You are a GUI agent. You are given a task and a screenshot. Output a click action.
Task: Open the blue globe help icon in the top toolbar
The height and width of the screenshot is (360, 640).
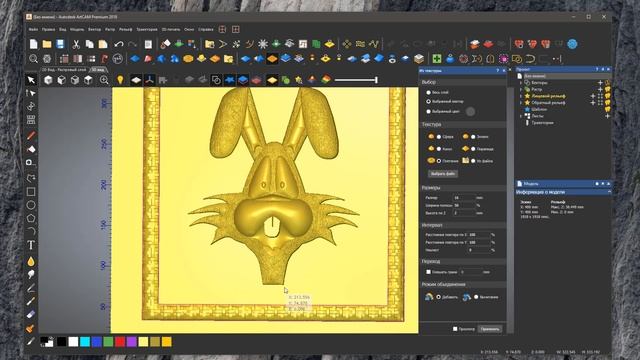pyautogui.click(x=572, y=44)
